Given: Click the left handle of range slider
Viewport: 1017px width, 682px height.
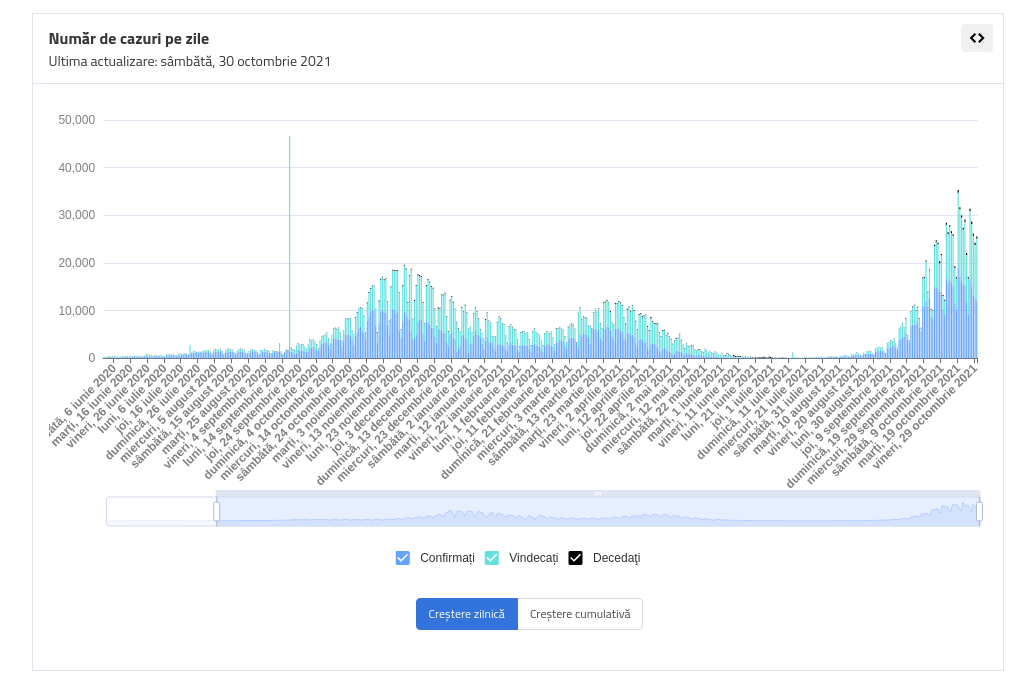Looking at the screenshot, I should (216, 512).
